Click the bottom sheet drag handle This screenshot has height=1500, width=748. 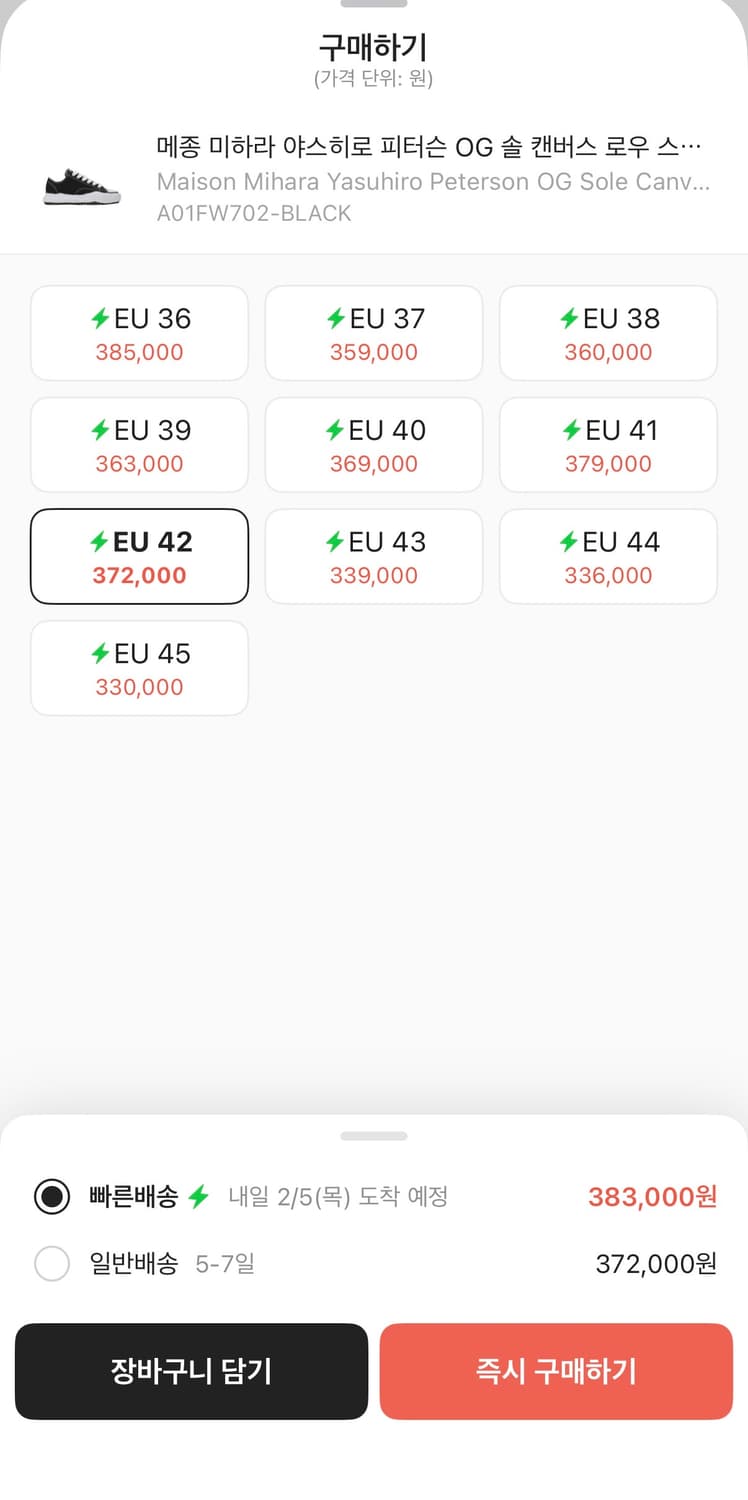pos(374,1136)
